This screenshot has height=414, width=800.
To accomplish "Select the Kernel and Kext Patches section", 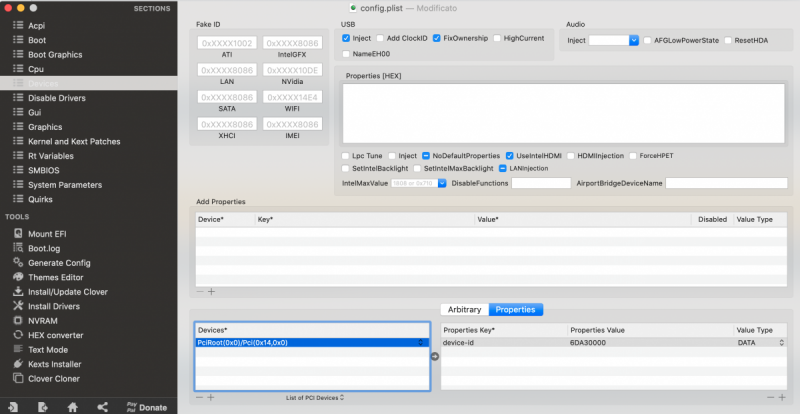I will point(74,142).
